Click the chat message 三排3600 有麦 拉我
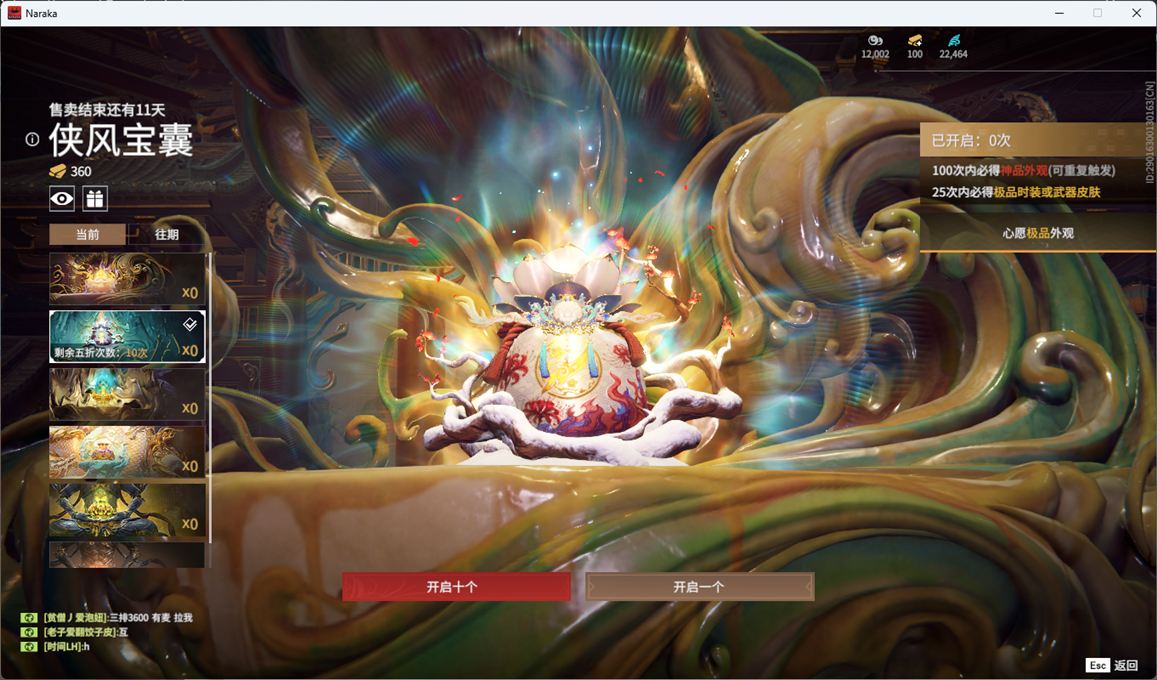This screenshot has width=1157, height=680. pyautogui.click(x=118, y=618)
